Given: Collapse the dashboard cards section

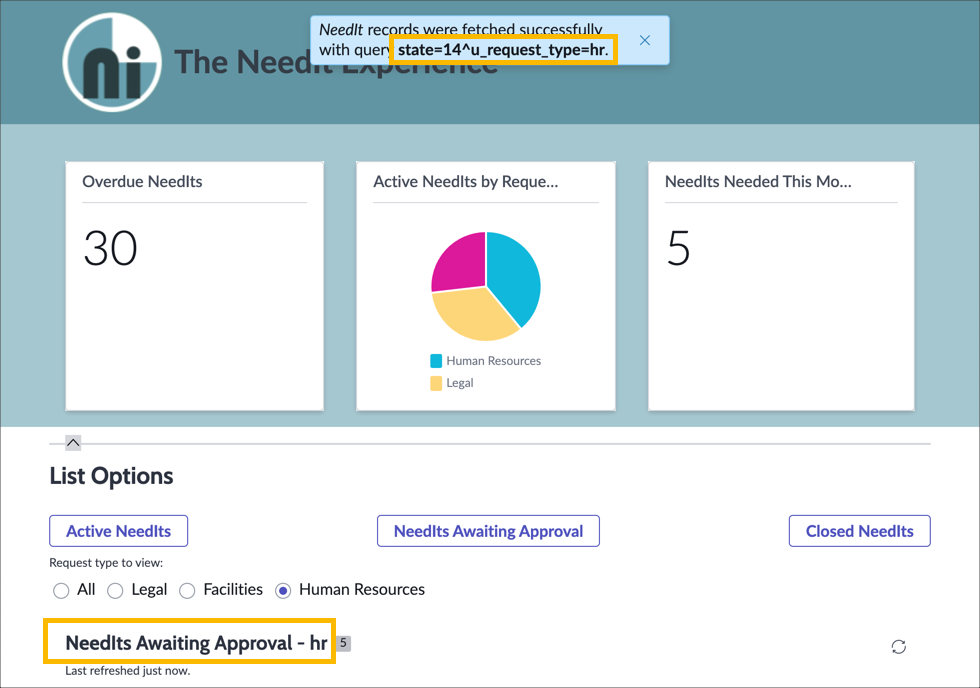Looking at the screenshot, I should pyautogui.click(x=72, y=442).
